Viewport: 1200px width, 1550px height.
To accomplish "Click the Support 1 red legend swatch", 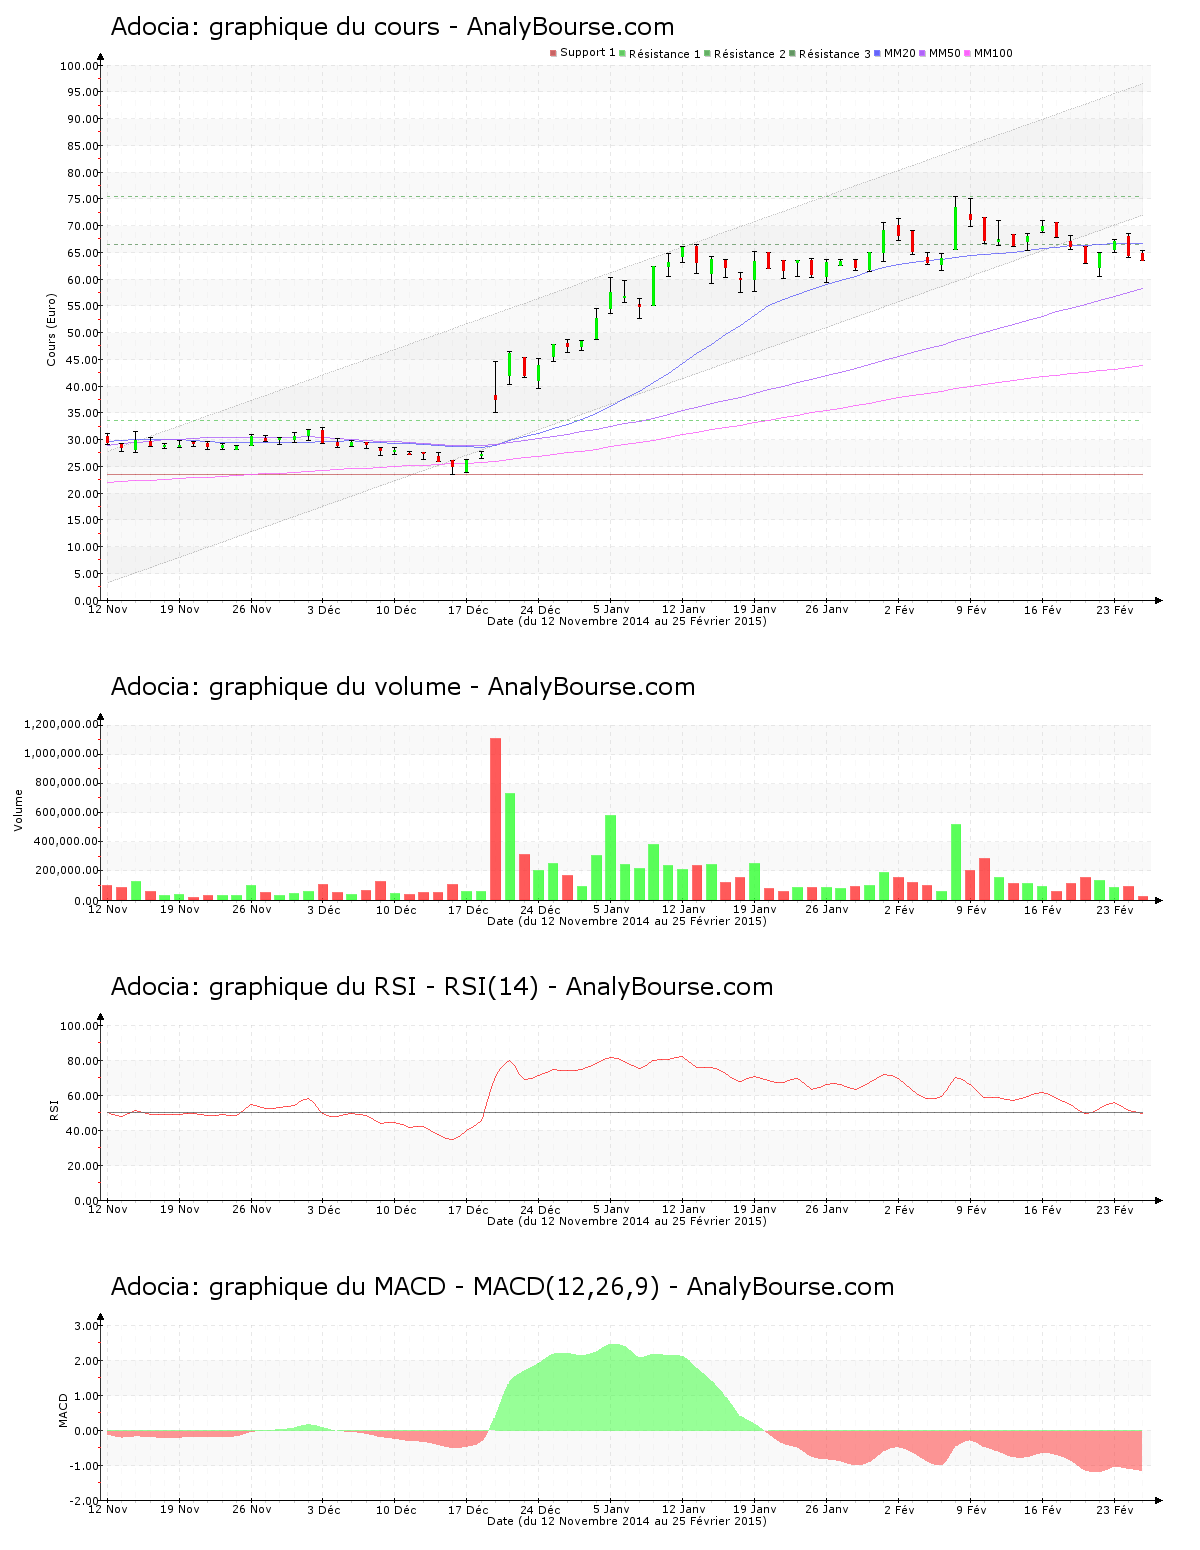I will (x=553, y=53).
